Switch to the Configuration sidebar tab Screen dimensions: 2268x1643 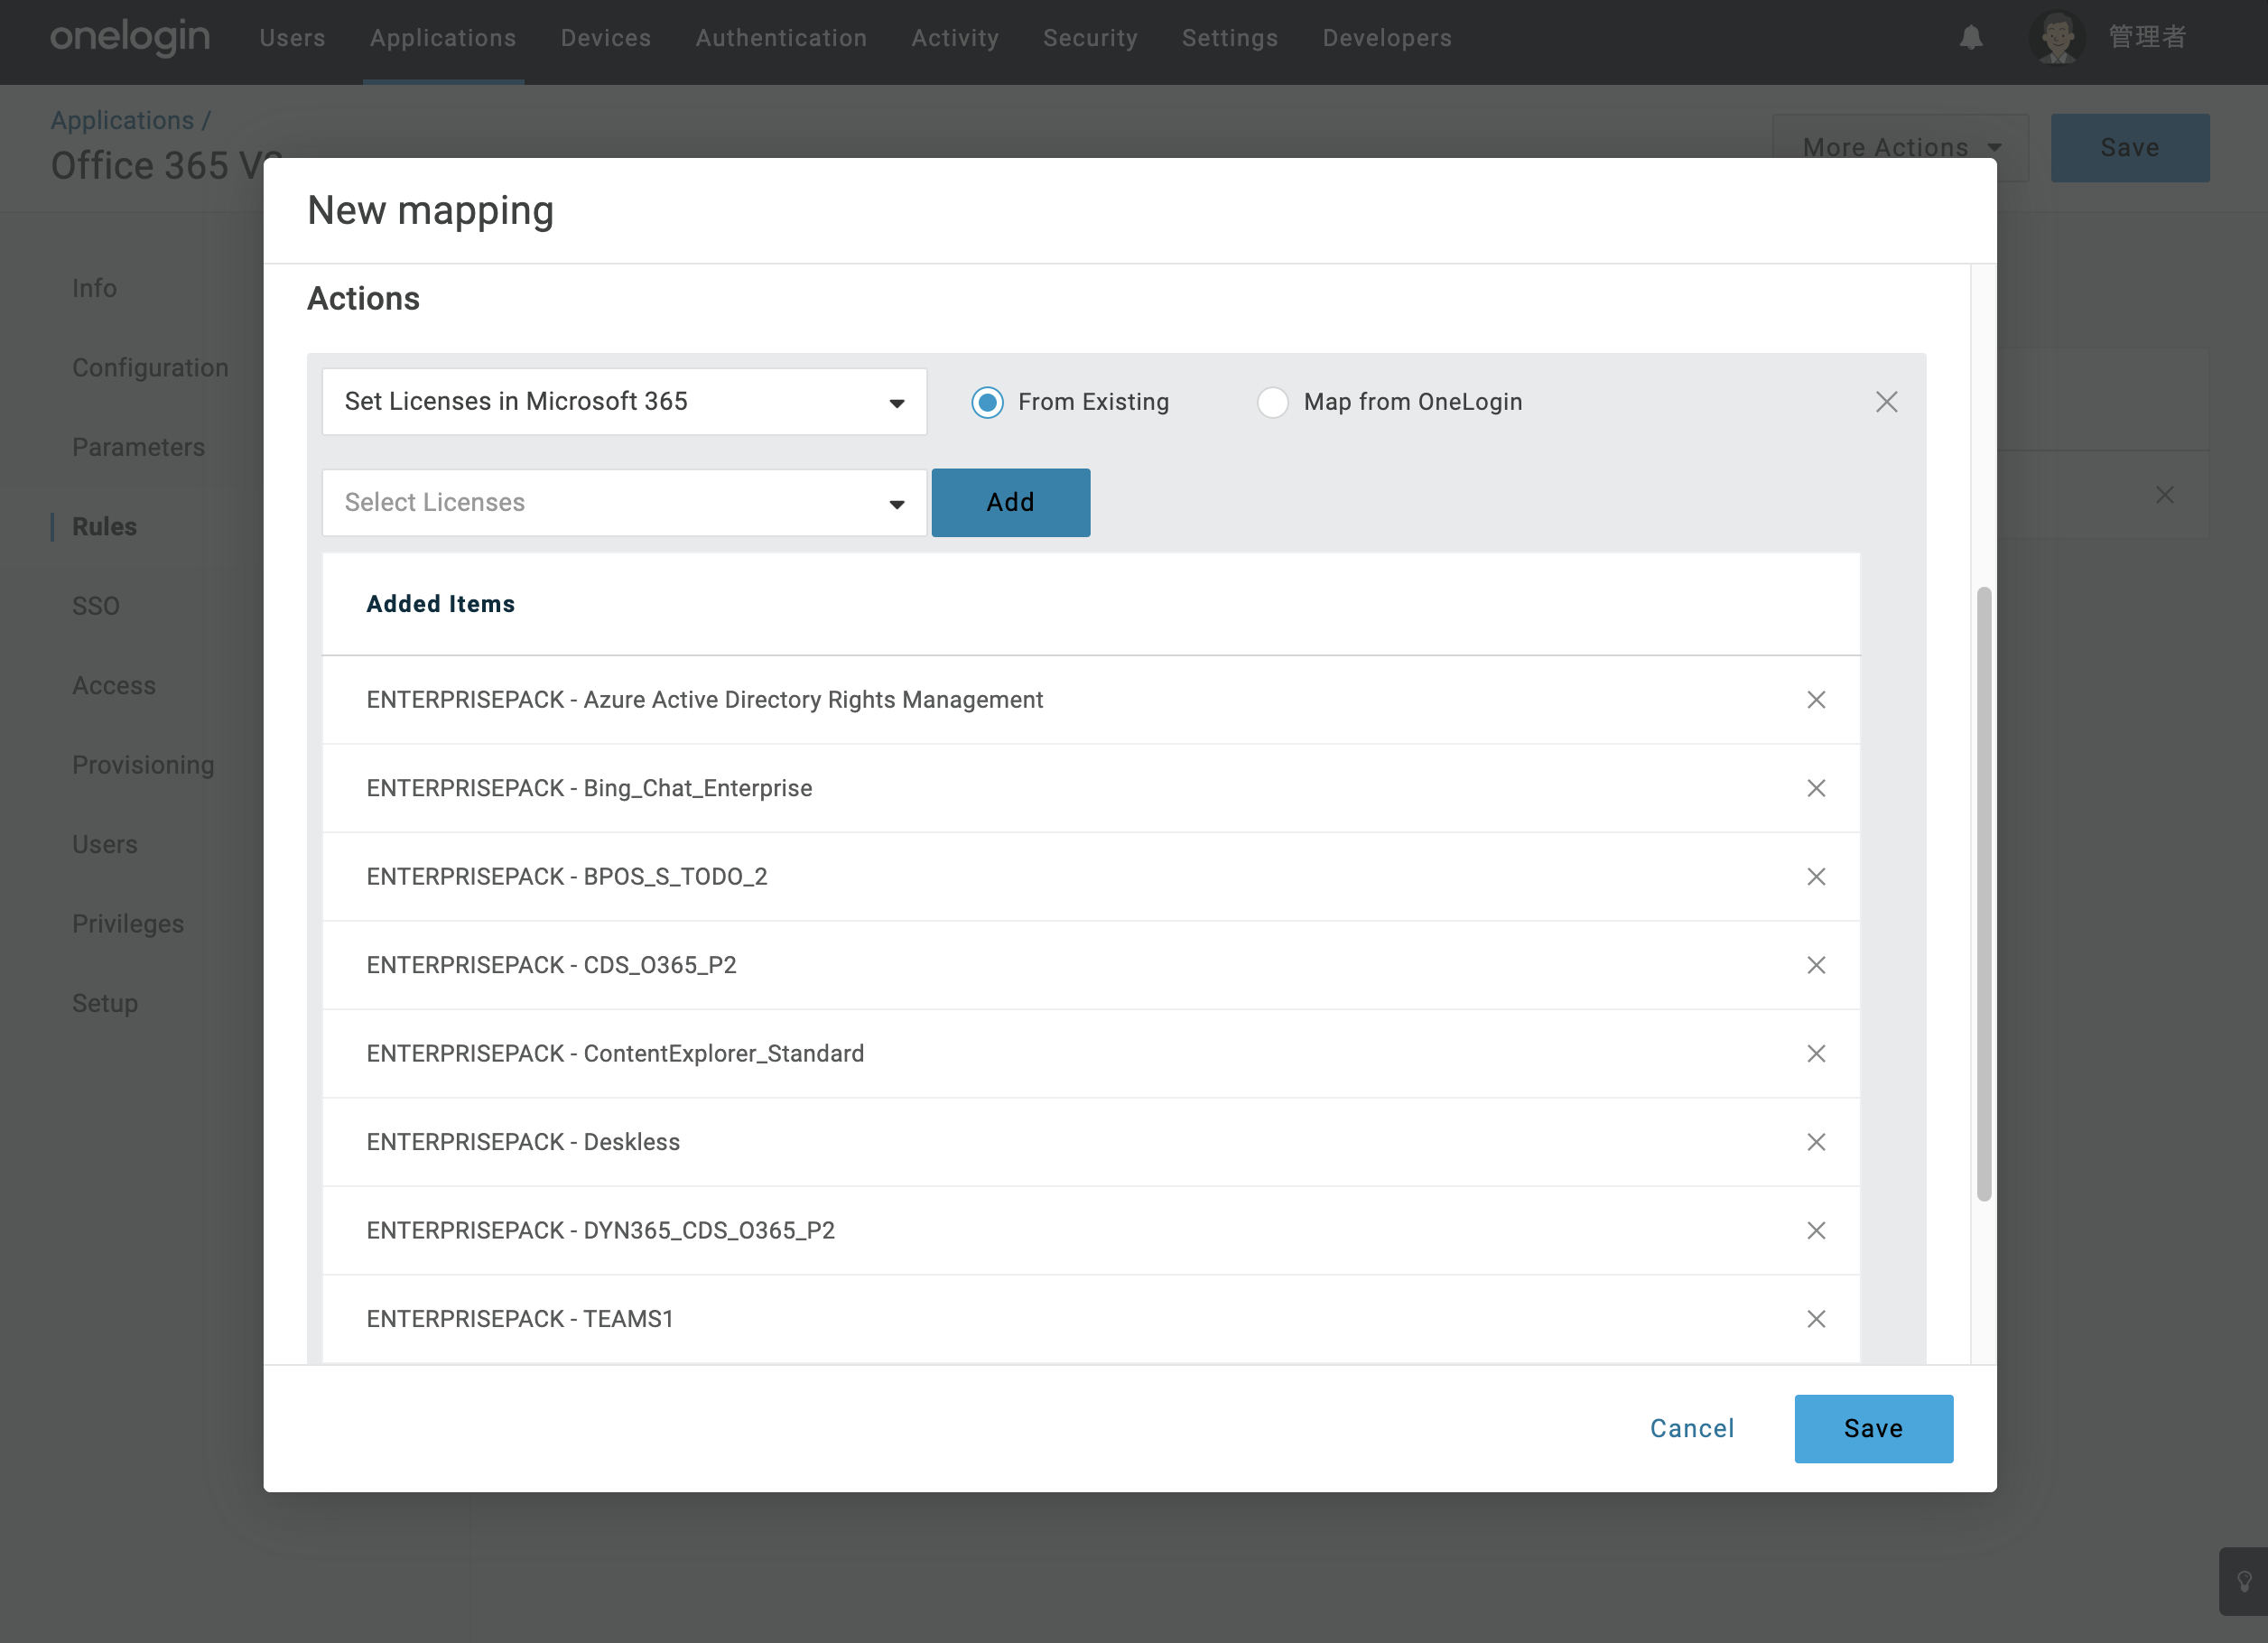[x=150, y=368]
